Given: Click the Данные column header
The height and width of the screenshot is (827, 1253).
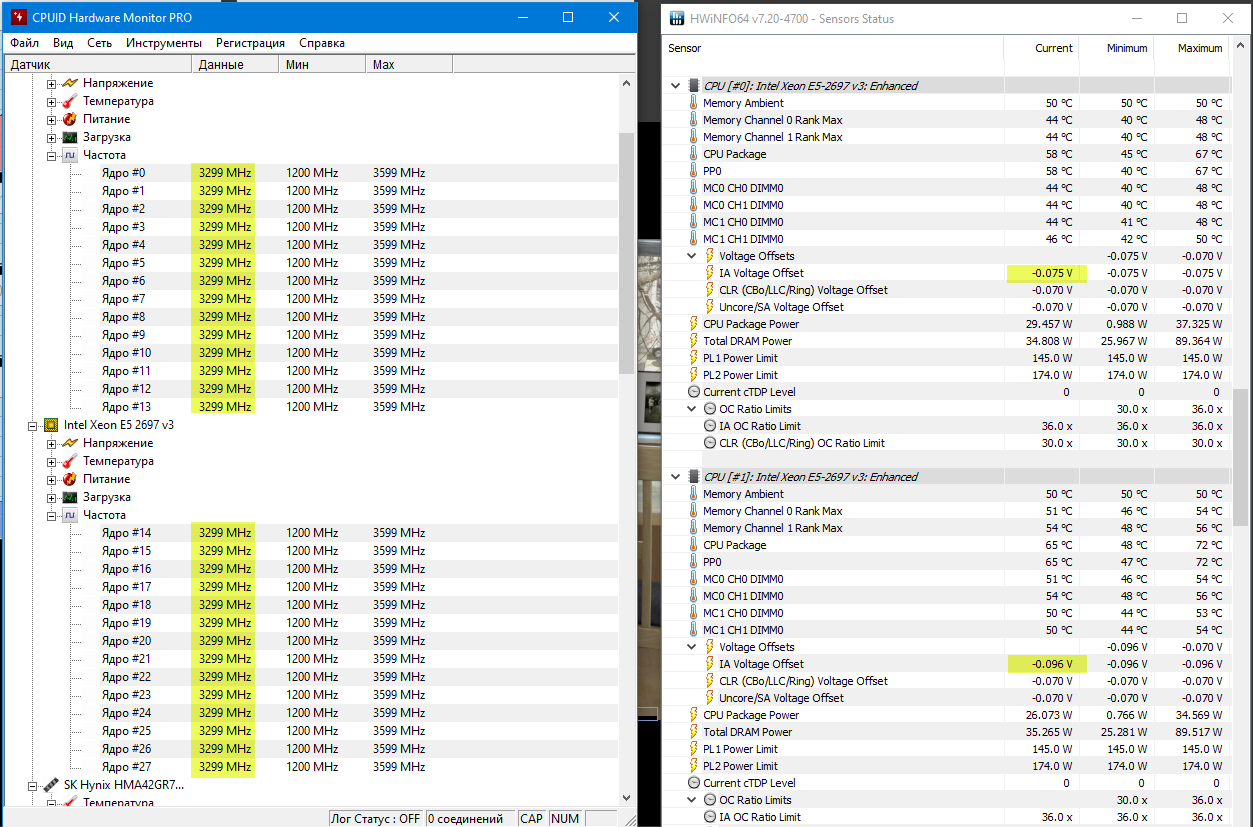Looking at the screenshot, I should tap(235, 64).
